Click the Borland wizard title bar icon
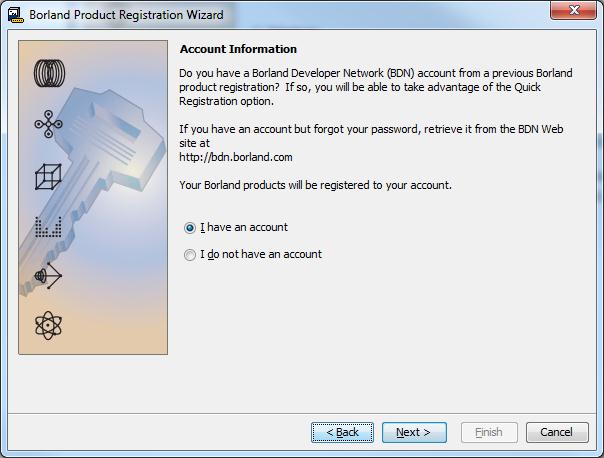Image resolution: width=604 pixels, height=458 pixels. pyautogui.click(x=14, y=15)
